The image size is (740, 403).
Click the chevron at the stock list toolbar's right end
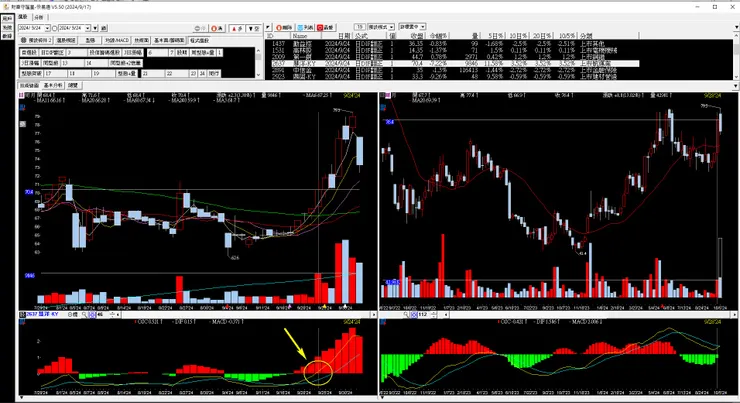[736, 27]
